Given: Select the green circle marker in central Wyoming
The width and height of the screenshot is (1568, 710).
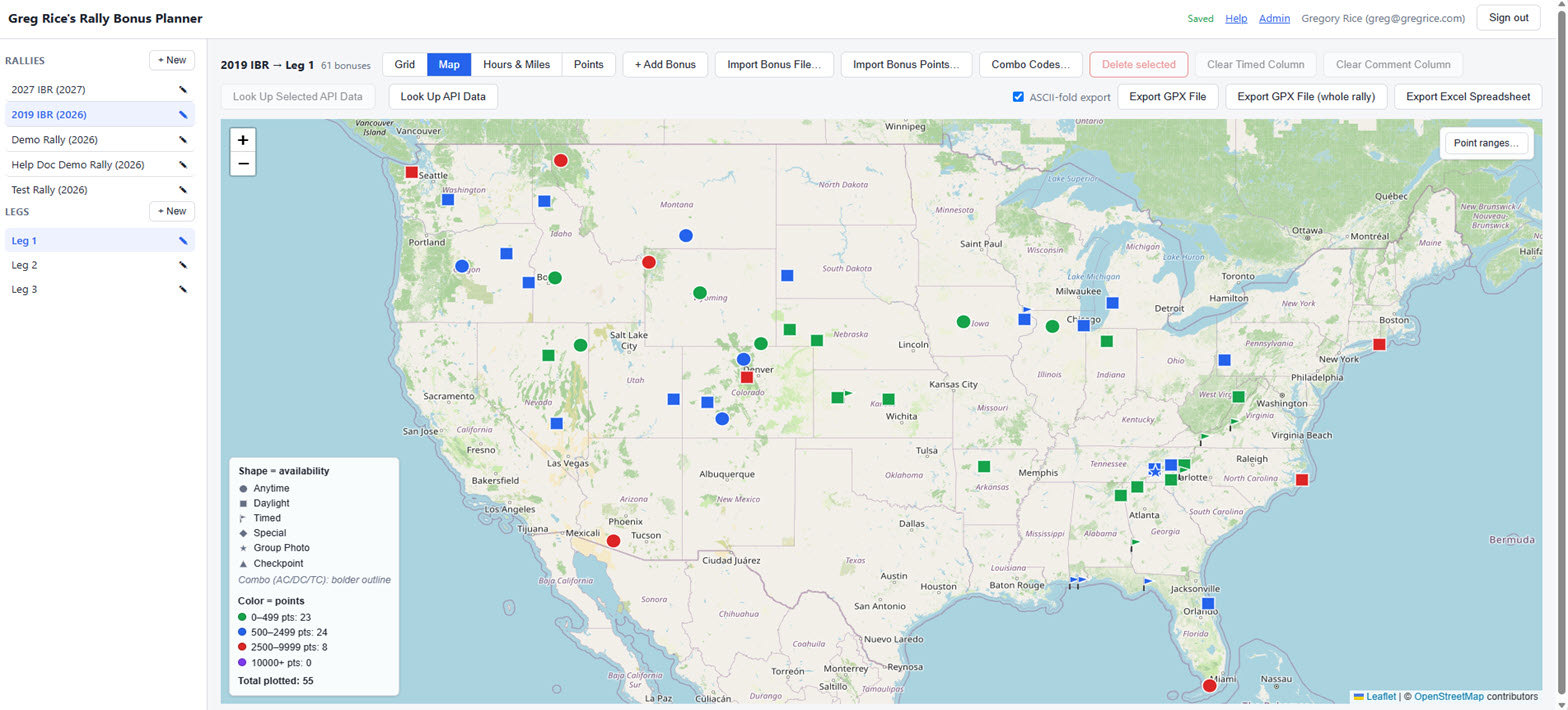Looking at the screenshot, I should pyautogui.click(x=699, y=293).
